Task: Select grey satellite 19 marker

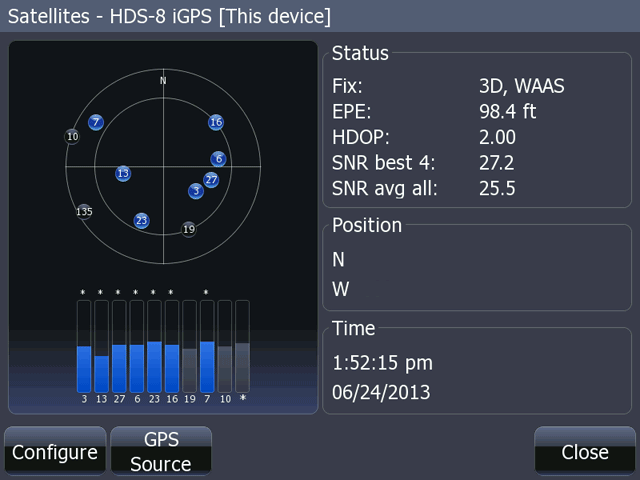Action: 189,229
